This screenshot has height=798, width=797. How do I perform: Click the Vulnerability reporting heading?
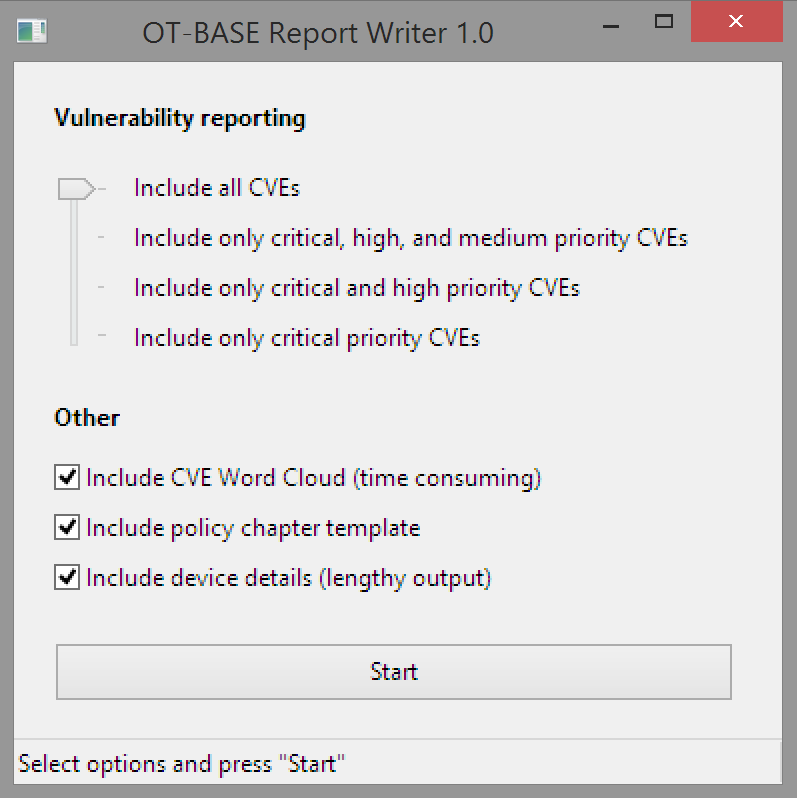click(x=180, y=119)
